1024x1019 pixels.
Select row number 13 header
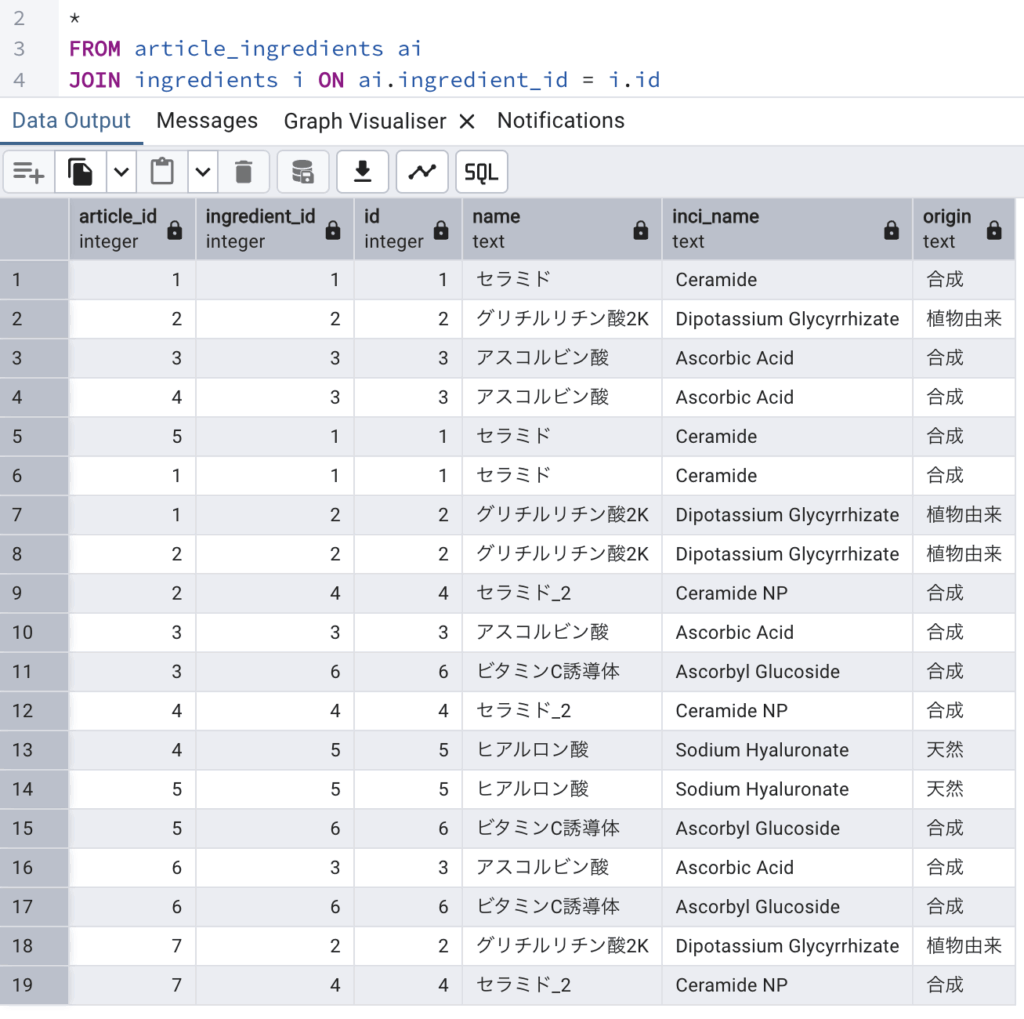(x=34, y=750)
